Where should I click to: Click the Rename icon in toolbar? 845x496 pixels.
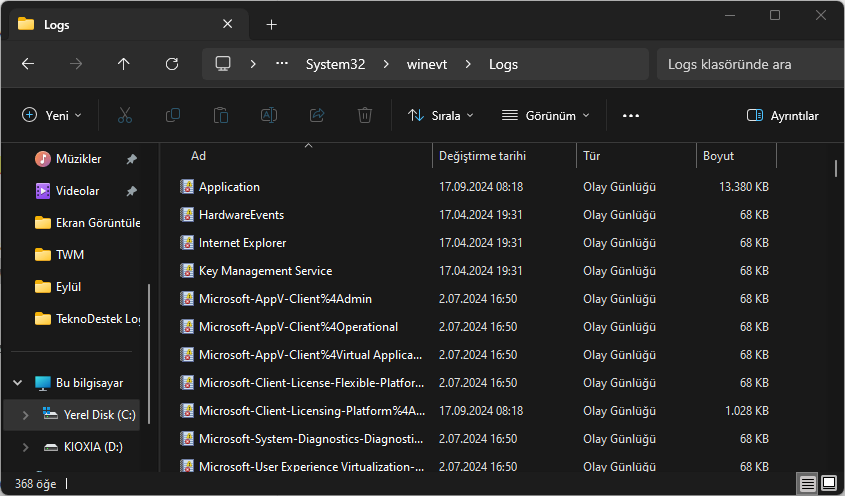click(269, 115)
